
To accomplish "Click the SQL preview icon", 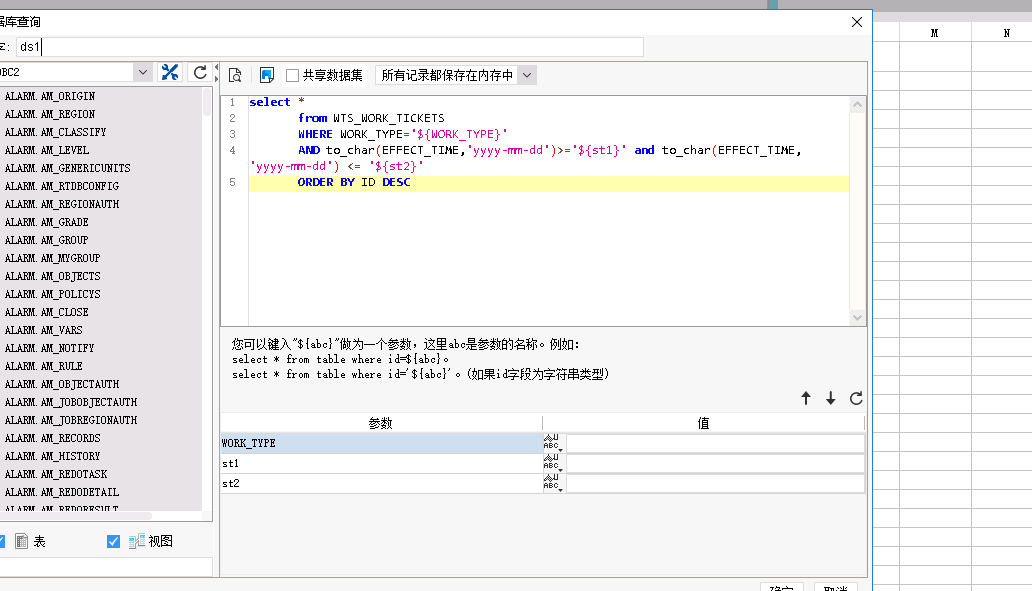I will [235, 76].
